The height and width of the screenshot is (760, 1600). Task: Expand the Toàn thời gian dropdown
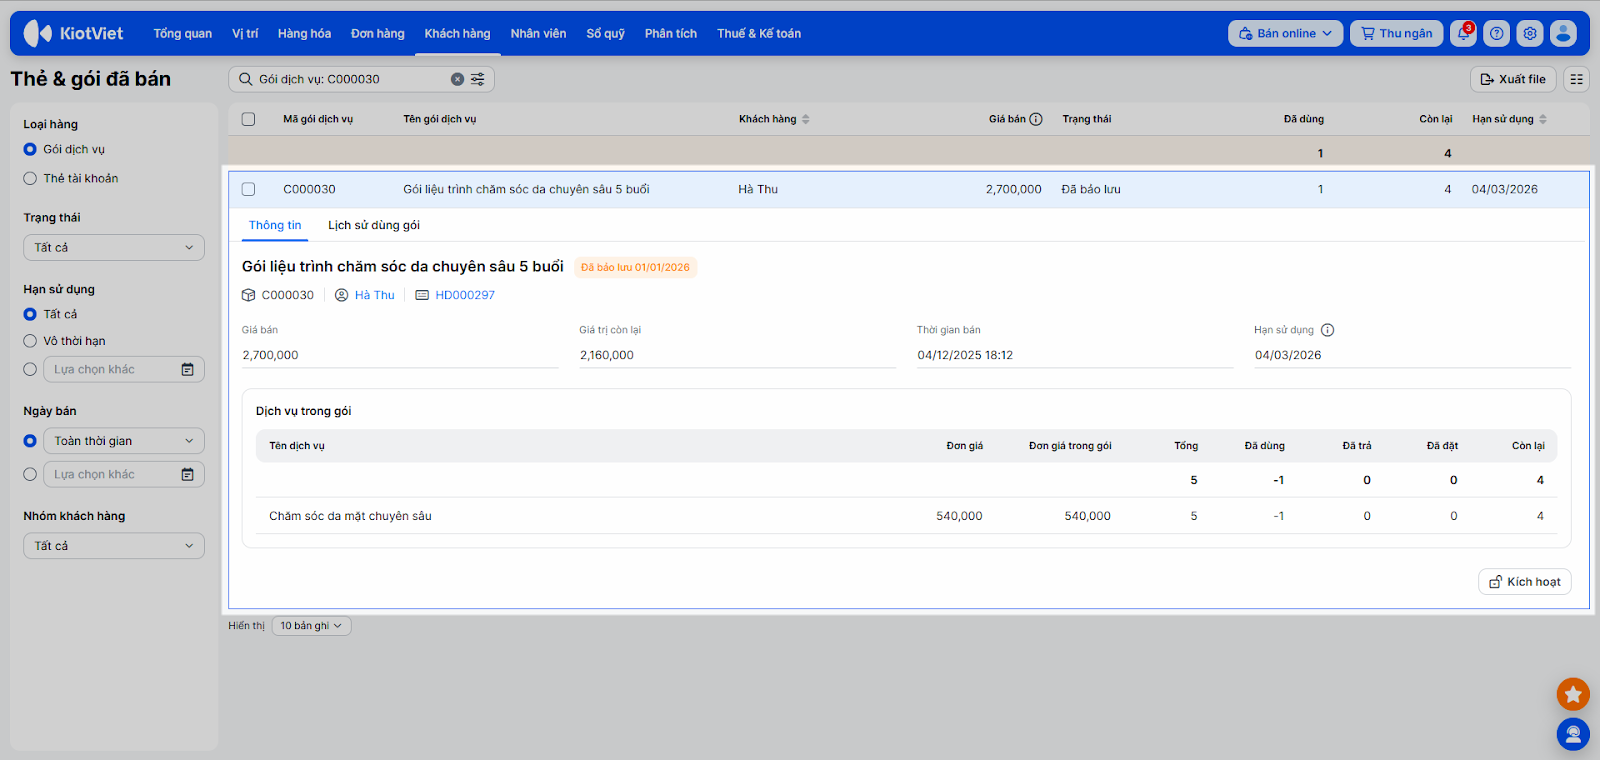click(x=124, y=441)
